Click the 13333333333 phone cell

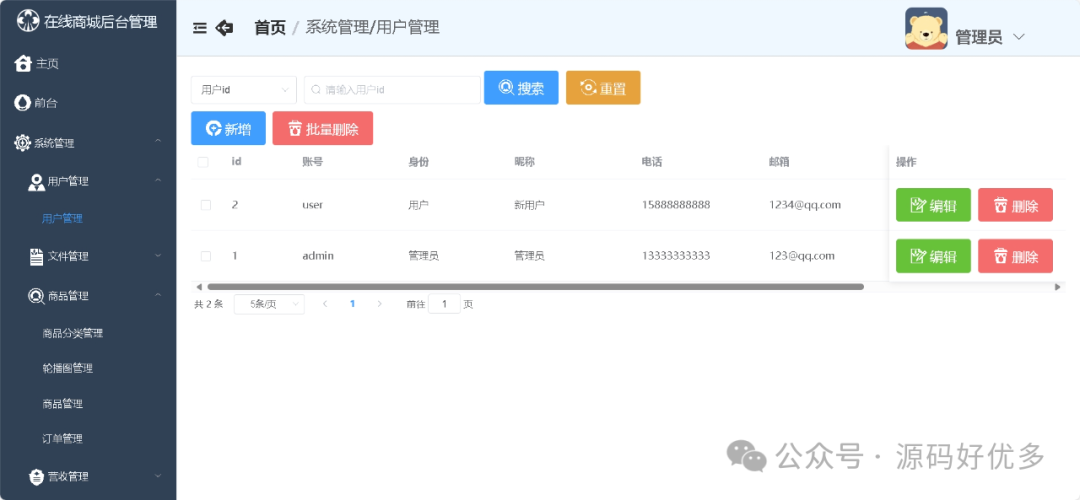(x=676, y=256)
